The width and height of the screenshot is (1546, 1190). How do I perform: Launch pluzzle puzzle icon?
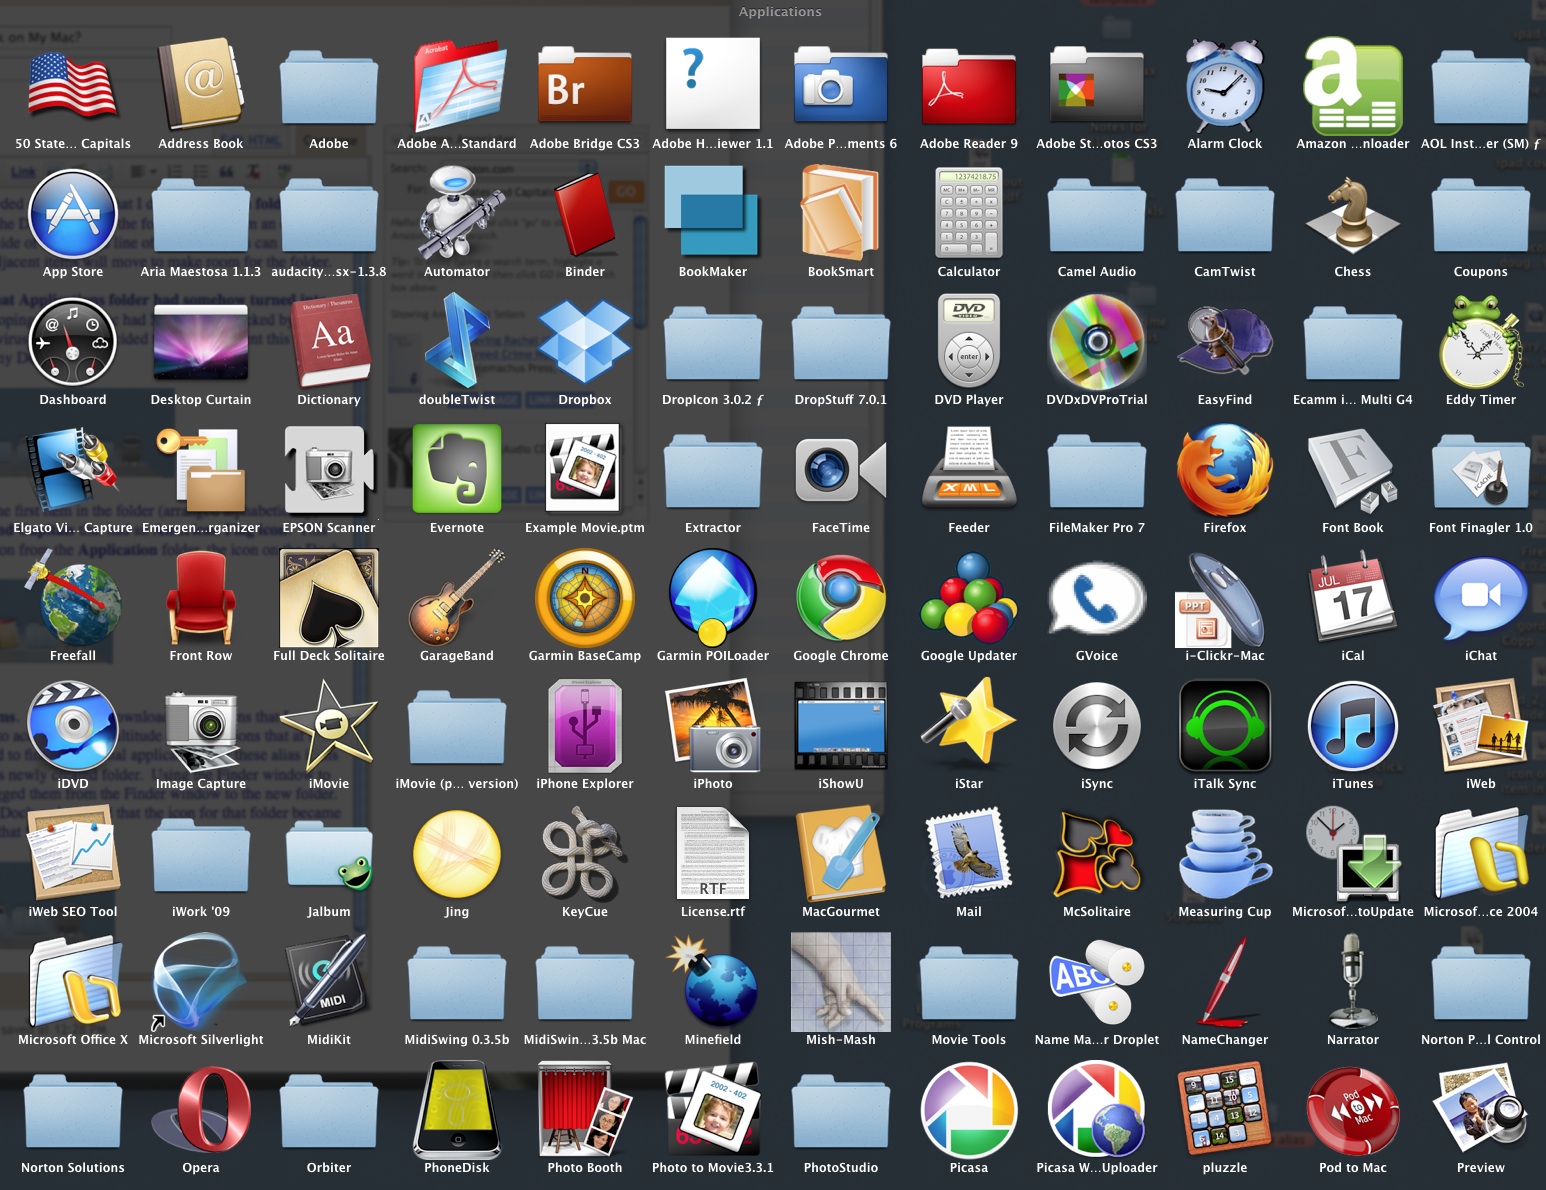1225,1109
